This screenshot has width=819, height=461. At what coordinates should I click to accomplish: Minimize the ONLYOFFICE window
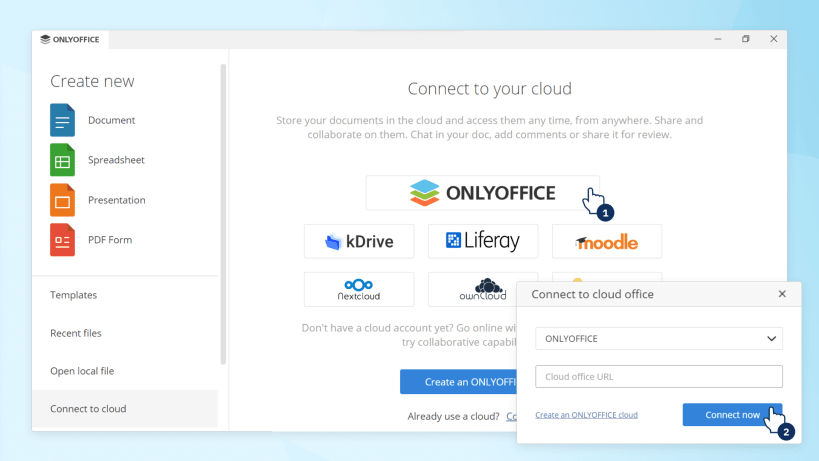point(718,39)
